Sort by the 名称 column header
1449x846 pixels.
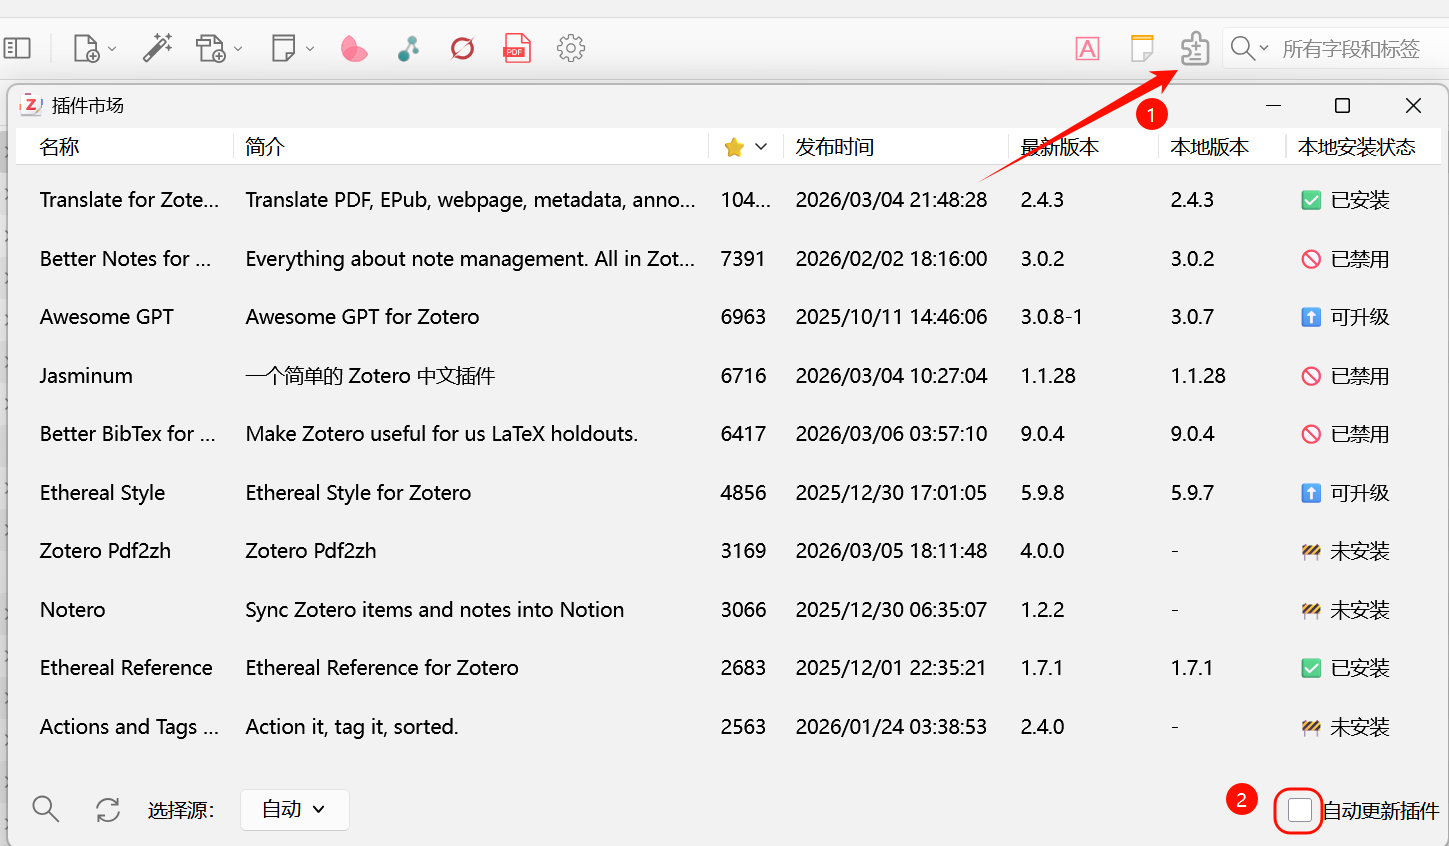[x=60, y=147]
